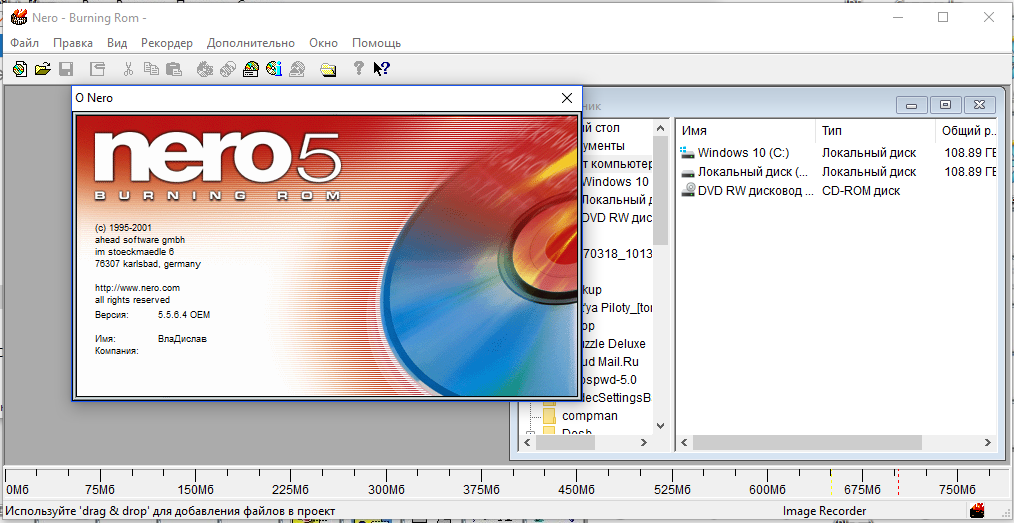Click folder tree scrollbar down arrow
Image resolution: width=1014 pixels, height=523 pixels.
660,425
